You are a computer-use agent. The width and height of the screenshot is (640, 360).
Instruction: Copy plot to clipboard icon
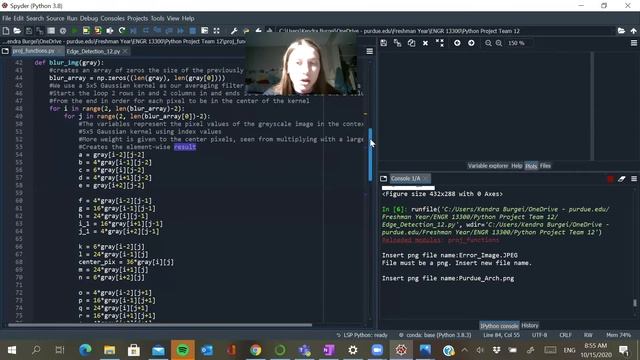tap(411, 43)
